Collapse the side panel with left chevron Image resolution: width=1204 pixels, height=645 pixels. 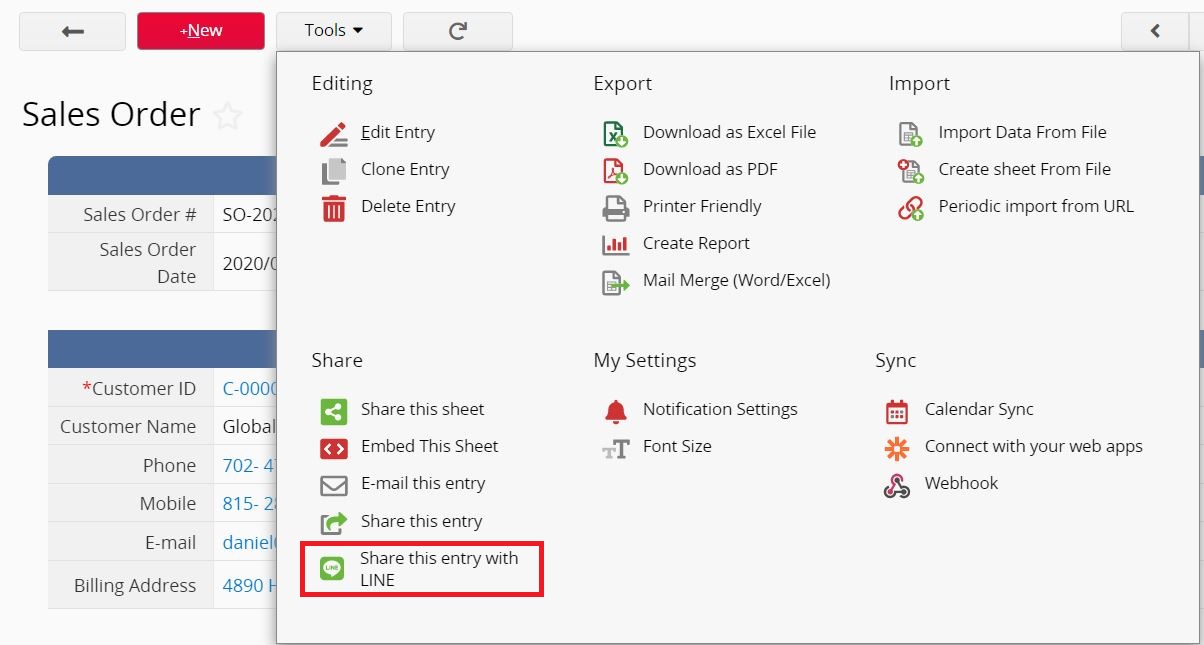tap(1155, 31)
